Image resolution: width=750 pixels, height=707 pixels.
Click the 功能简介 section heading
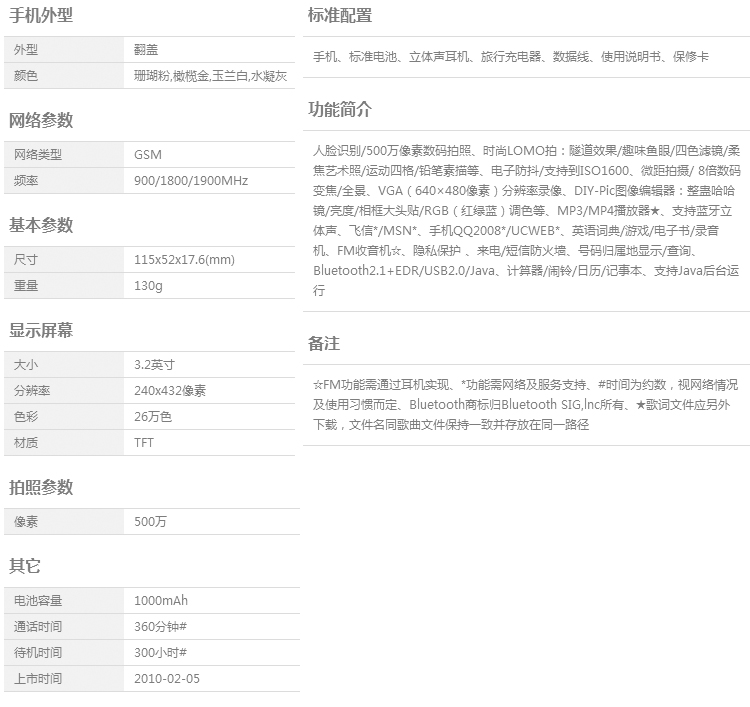[x=339, y=110]
